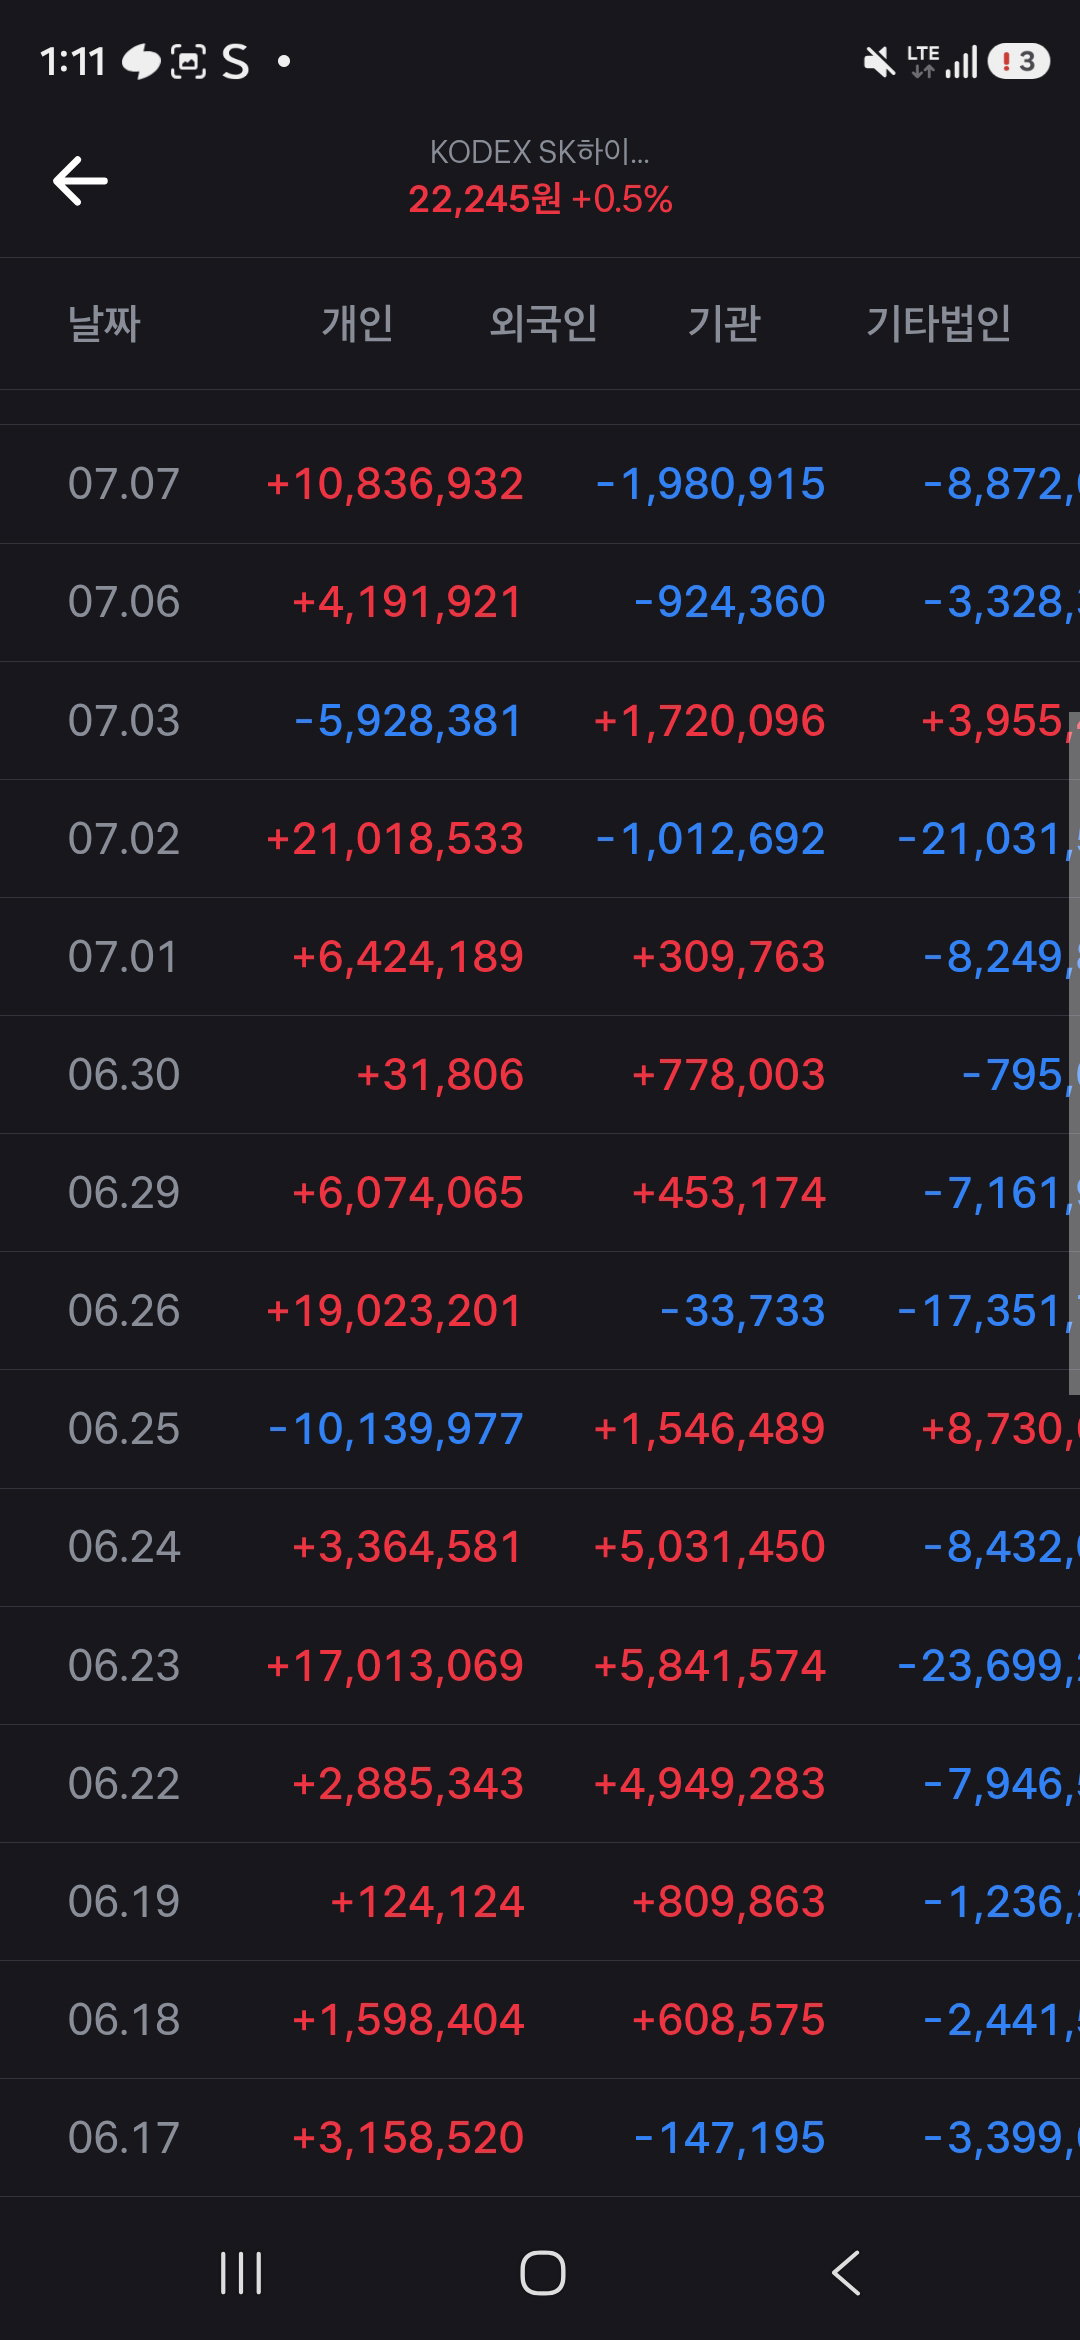1080x2340 pixels.
Task: Tap the LTE signal icon
Action: pos(941,62)
